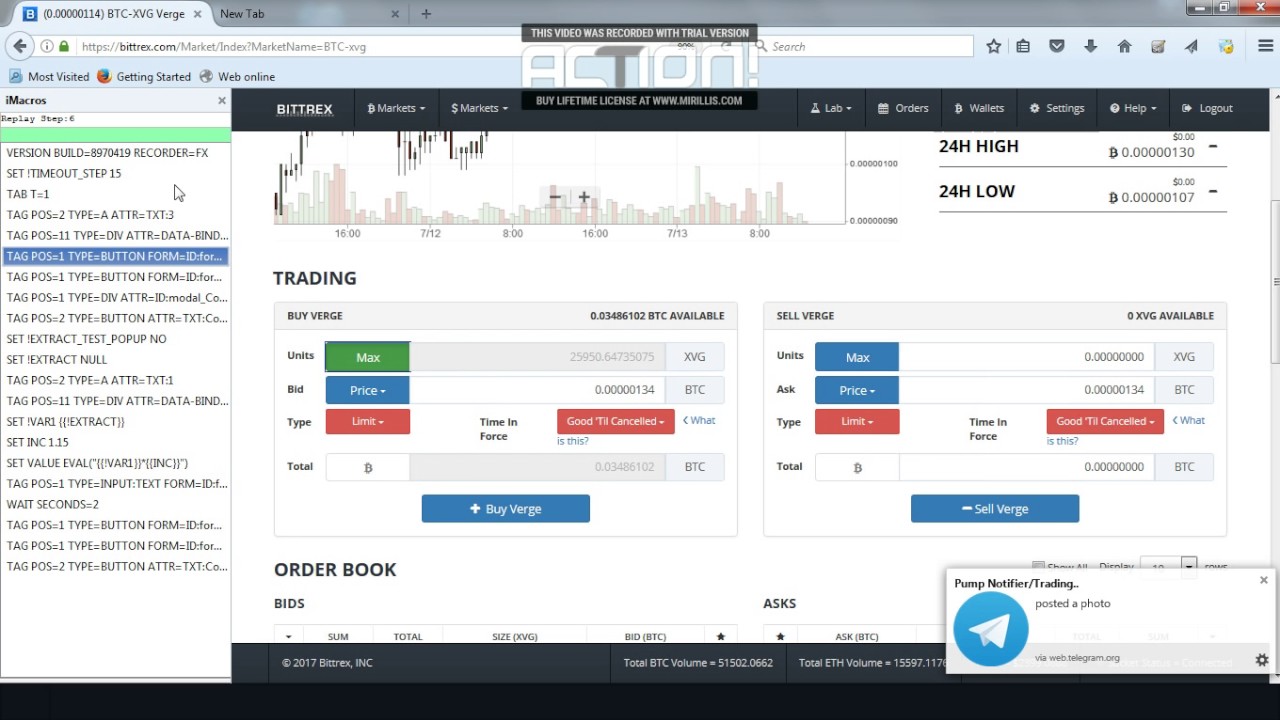
Task: Click the star in BIDS table header
Action: click(x=721, y=636)
